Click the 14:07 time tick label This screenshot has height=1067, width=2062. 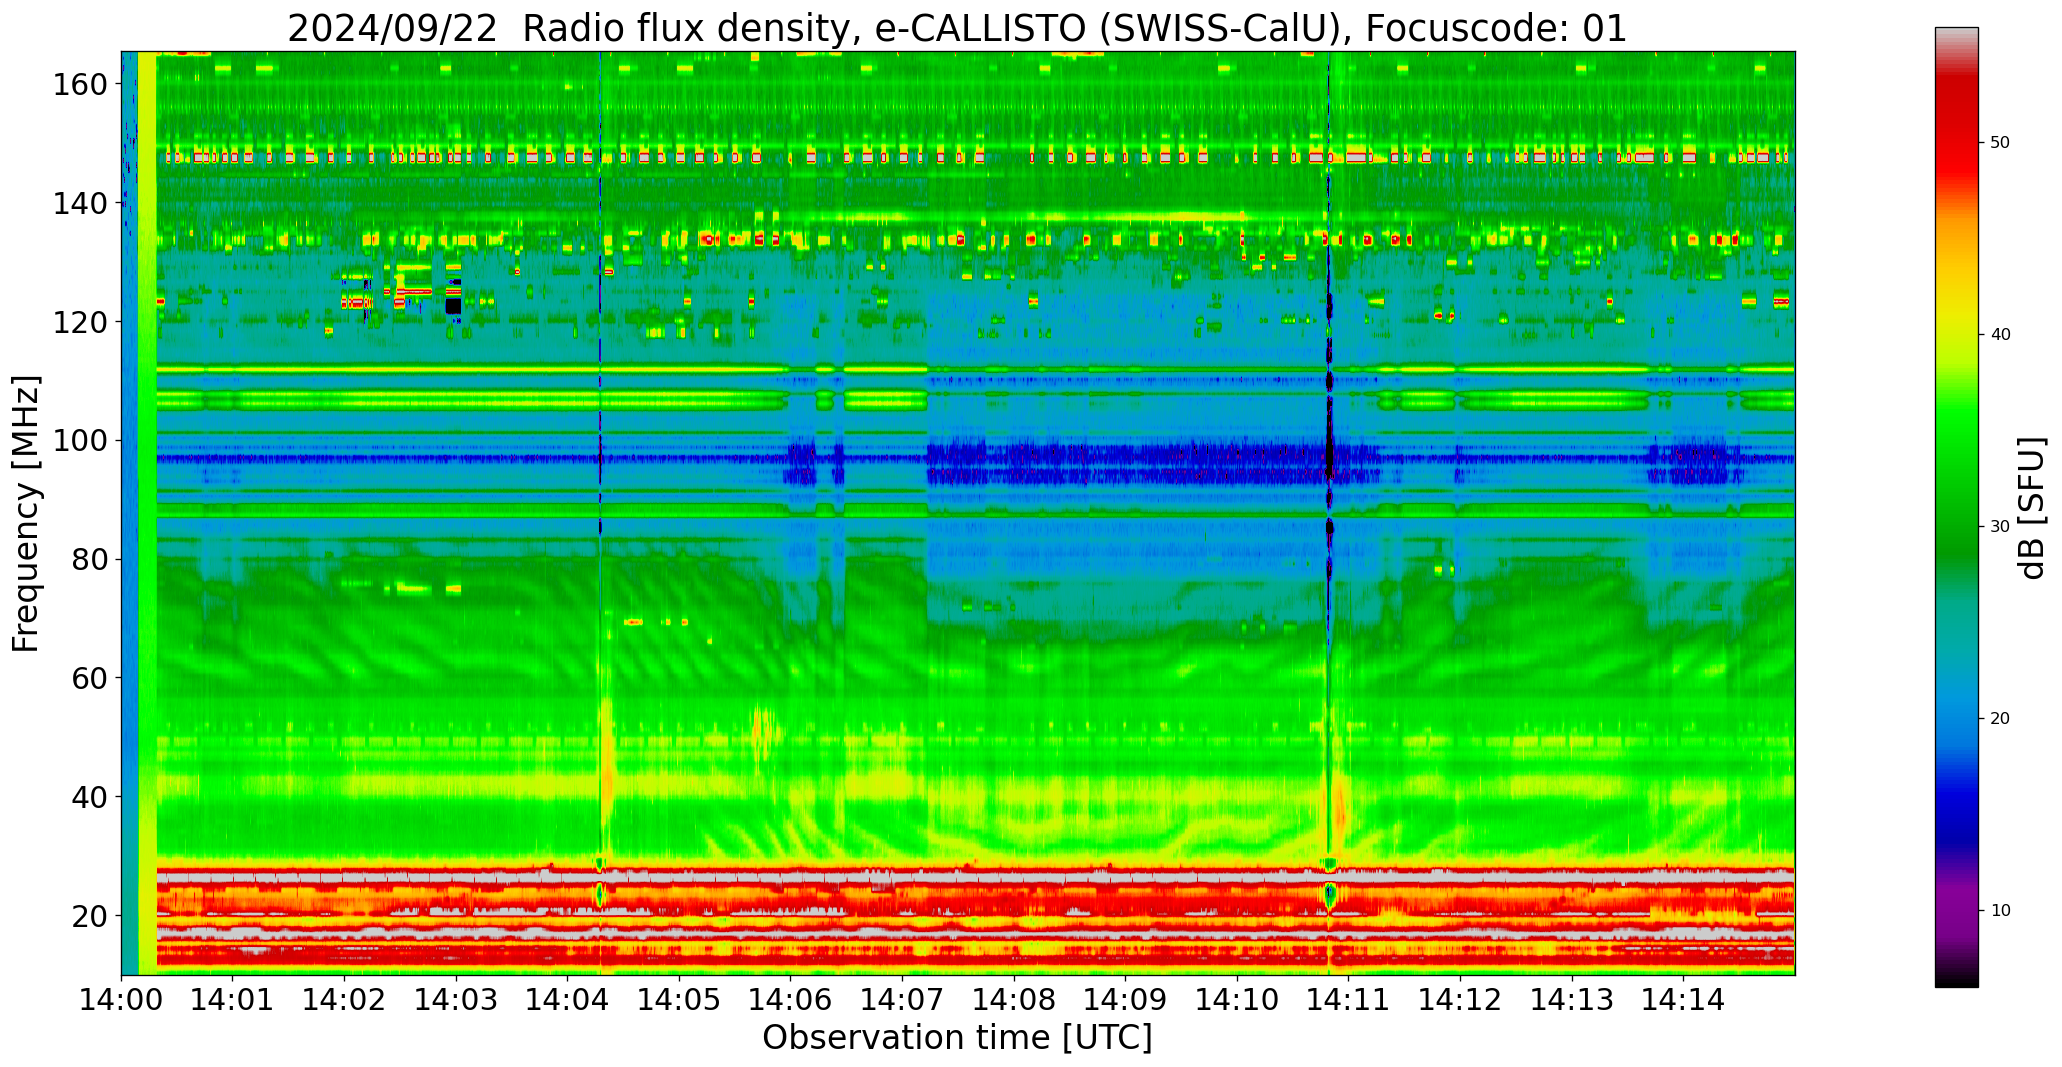pos(903,998)
